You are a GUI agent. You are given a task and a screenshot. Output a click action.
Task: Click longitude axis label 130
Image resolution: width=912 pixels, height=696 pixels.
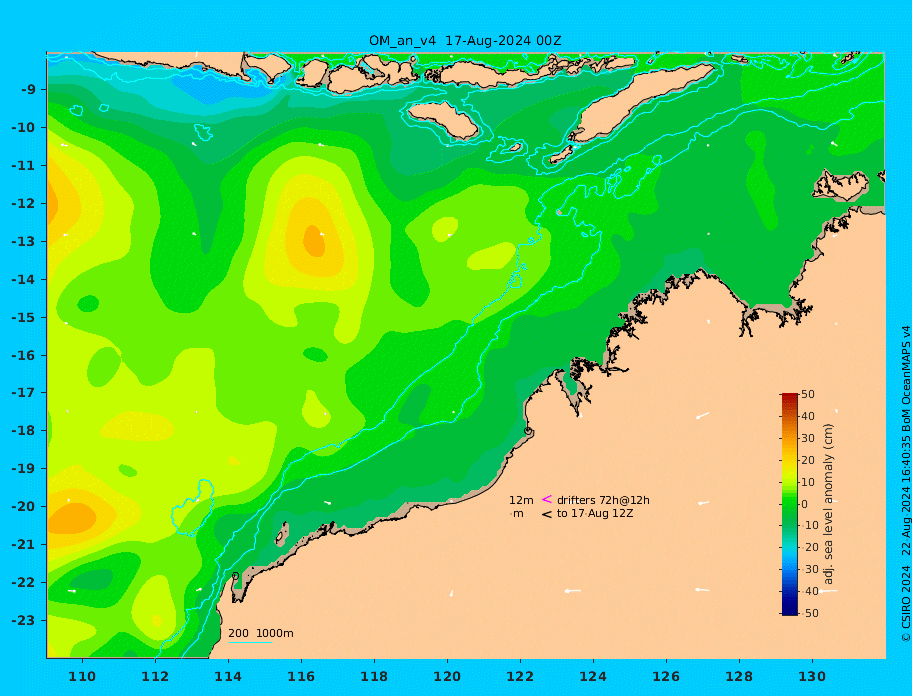[x=812, y=677]
